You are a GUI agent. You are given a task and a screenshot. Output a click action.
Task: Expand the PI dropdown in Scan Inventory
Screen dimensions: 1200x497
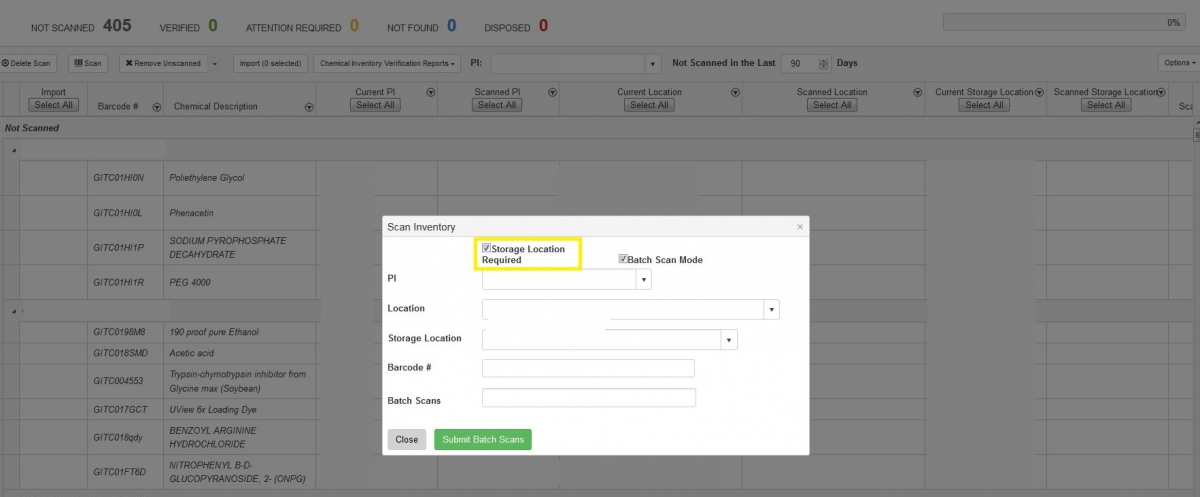point(644,280)
